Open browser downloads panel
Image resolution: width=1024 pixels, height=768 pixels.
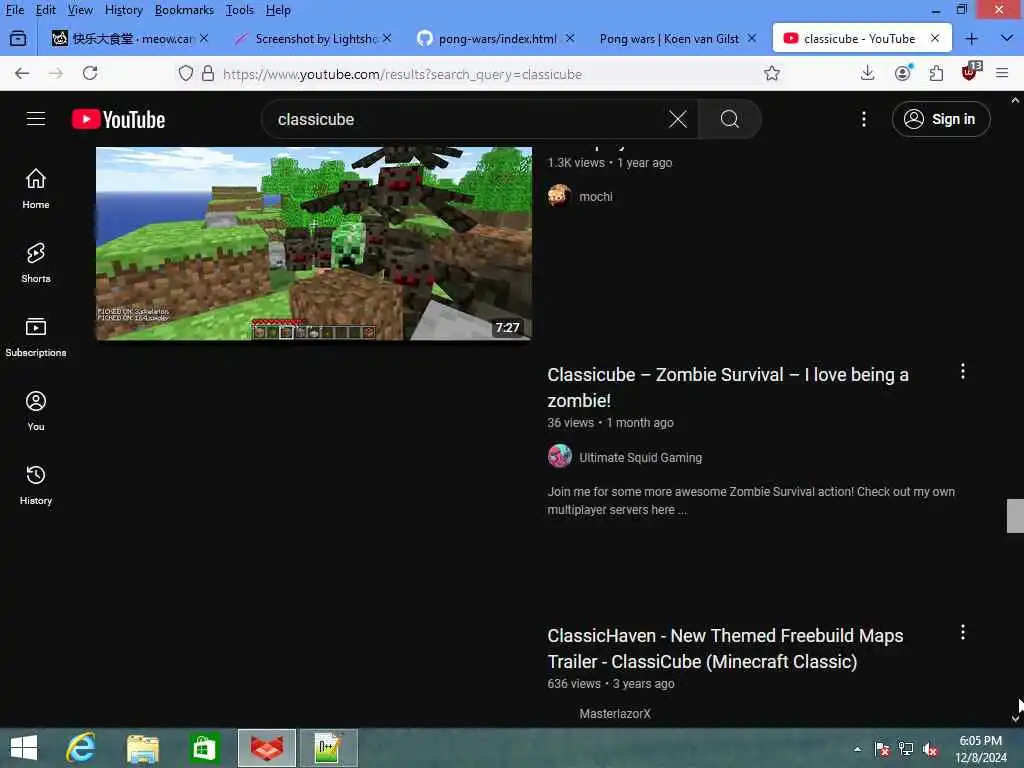pyautogui.click(x=867, y=73)
